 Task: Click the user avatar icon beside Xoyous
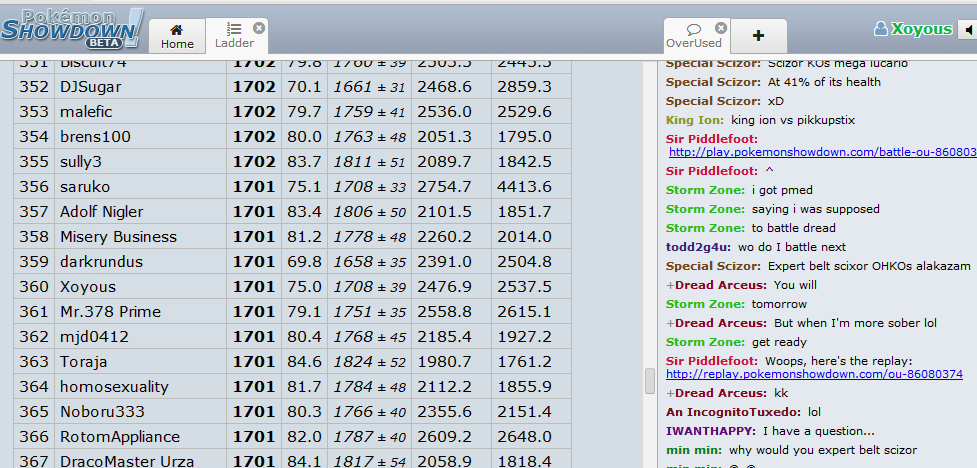point(880,29)
